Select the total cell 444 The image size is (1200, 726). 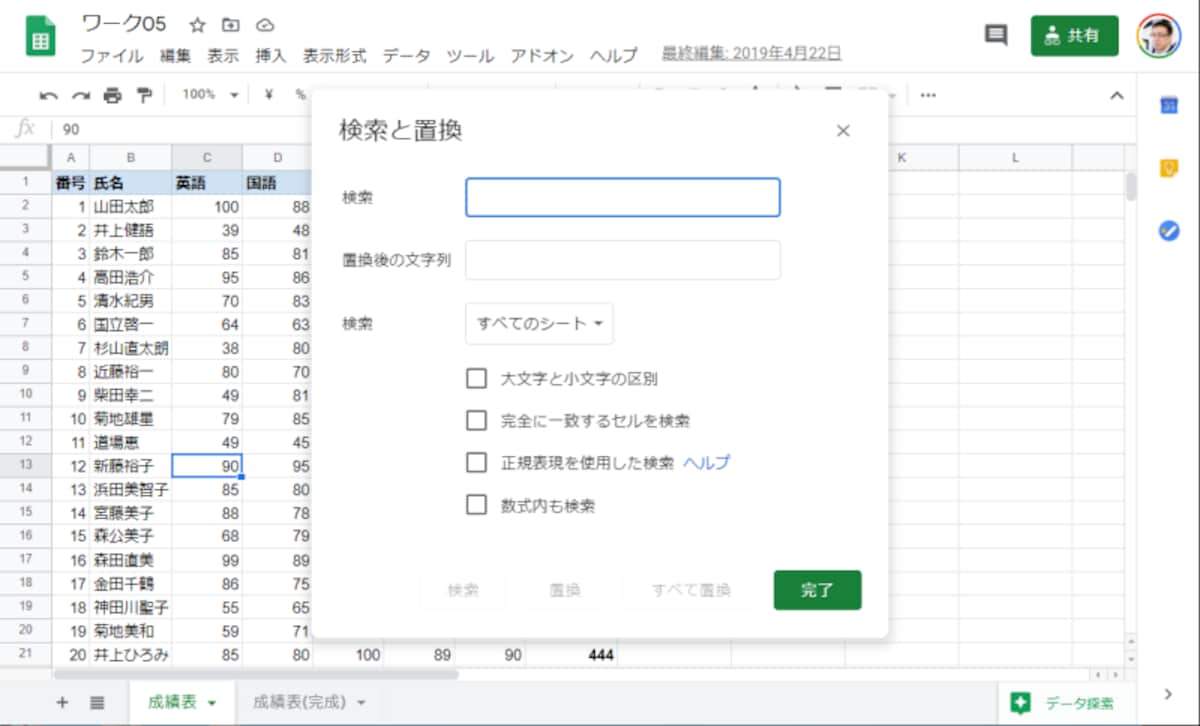[572, 655]
